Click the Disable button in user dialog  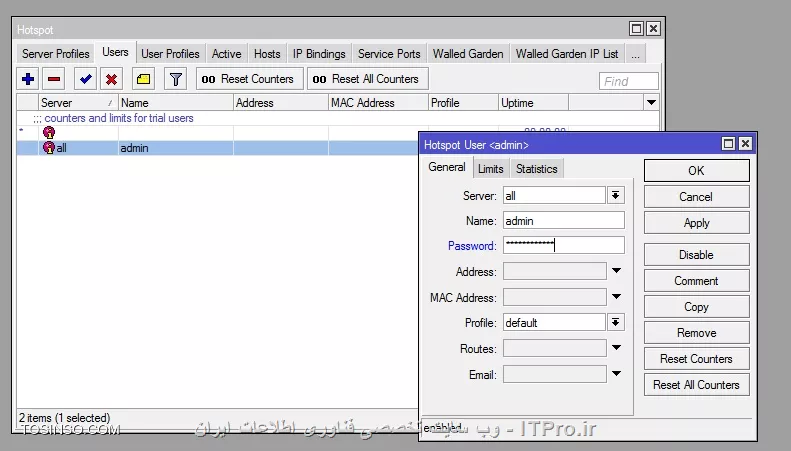696,255
